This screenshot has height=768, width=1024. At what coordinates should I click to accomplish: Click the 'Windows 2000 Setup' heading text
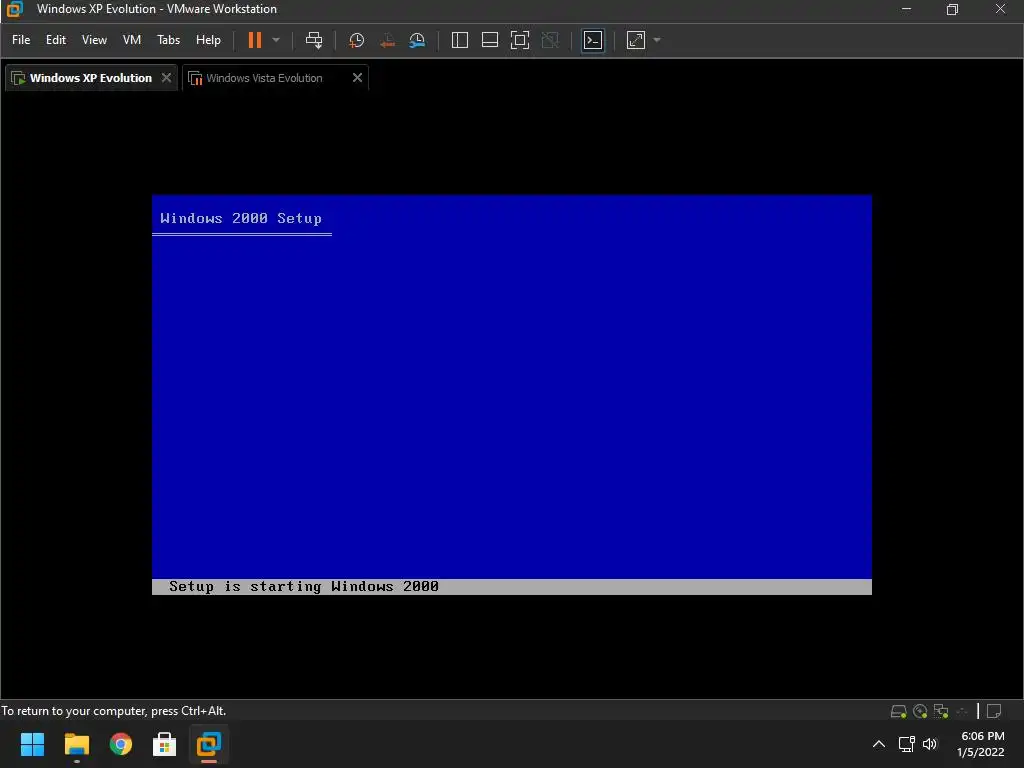[241, 218]
